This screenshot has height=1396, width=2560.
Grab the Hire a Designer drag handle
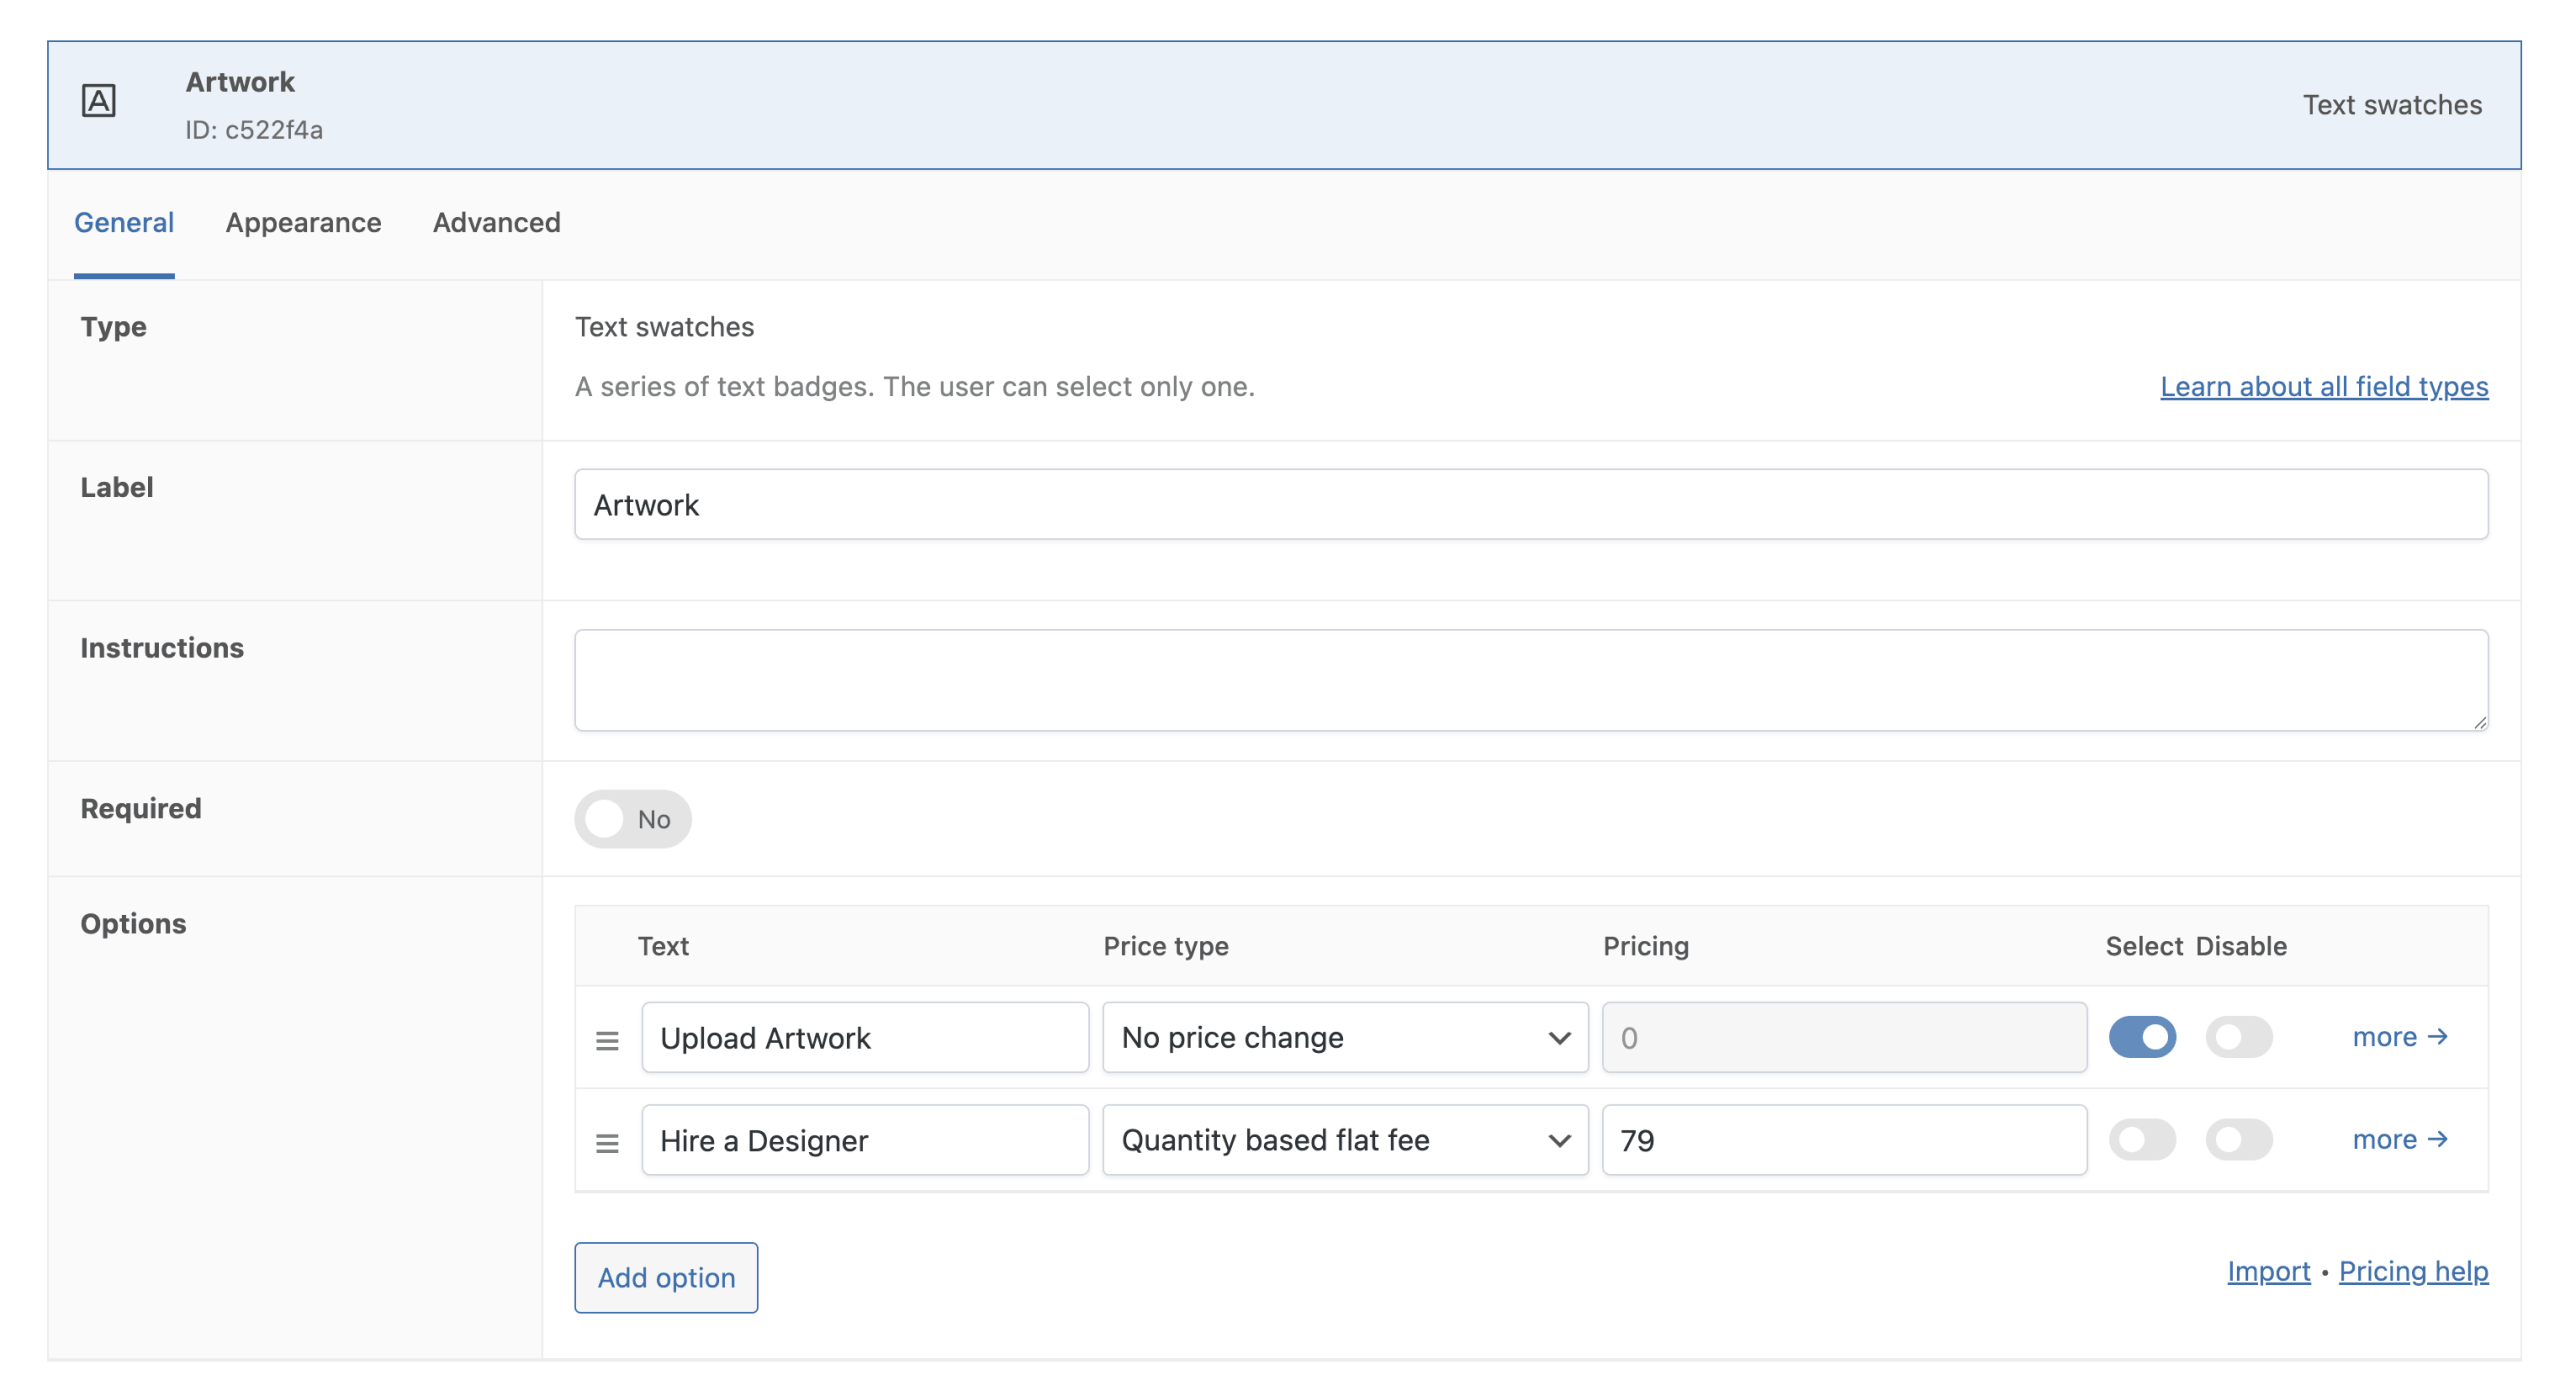(606, 1142)
